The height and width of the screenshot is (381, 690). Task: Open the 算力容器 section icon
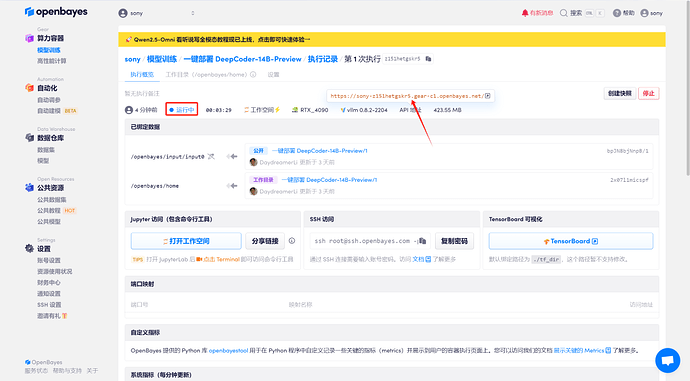tap(29, 38)
